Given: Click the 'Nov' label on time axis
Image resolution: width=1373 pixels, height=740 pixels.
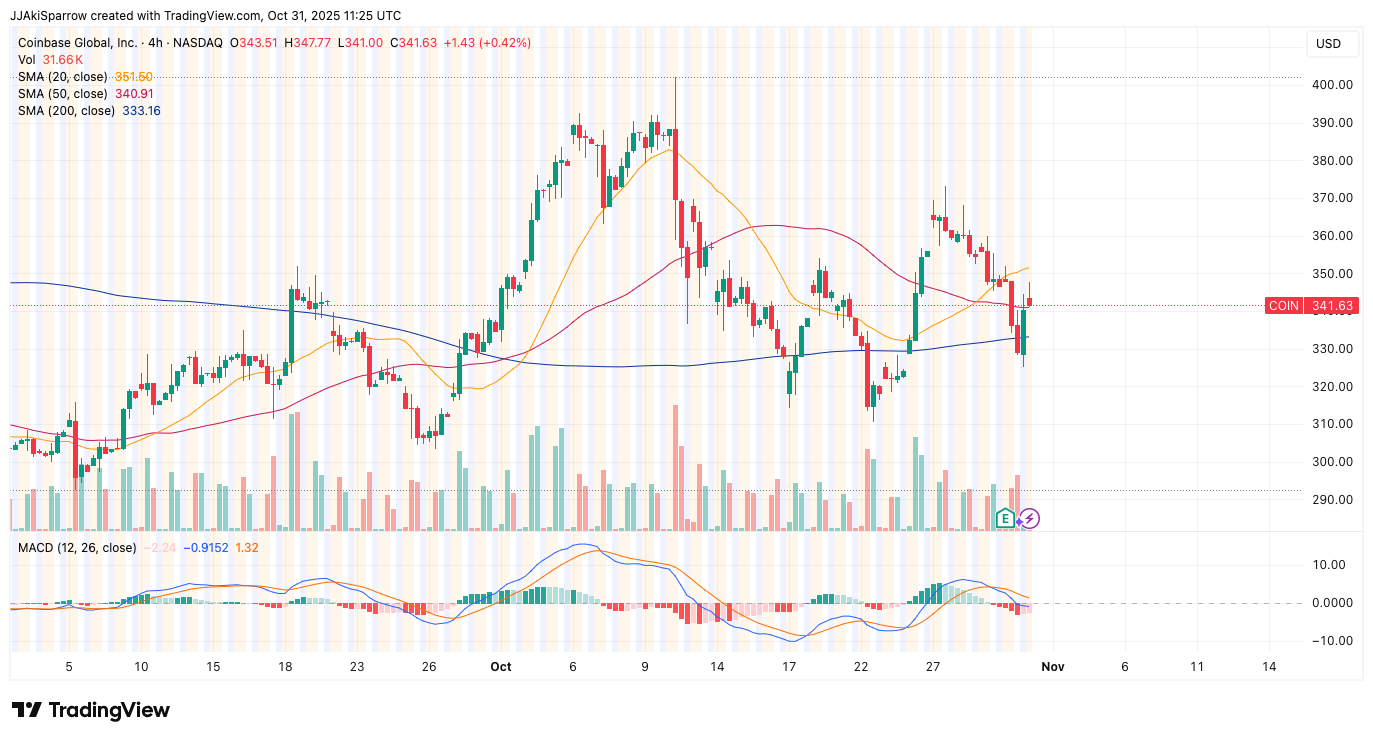Looking at the screenshot, I should point(1051,666).
